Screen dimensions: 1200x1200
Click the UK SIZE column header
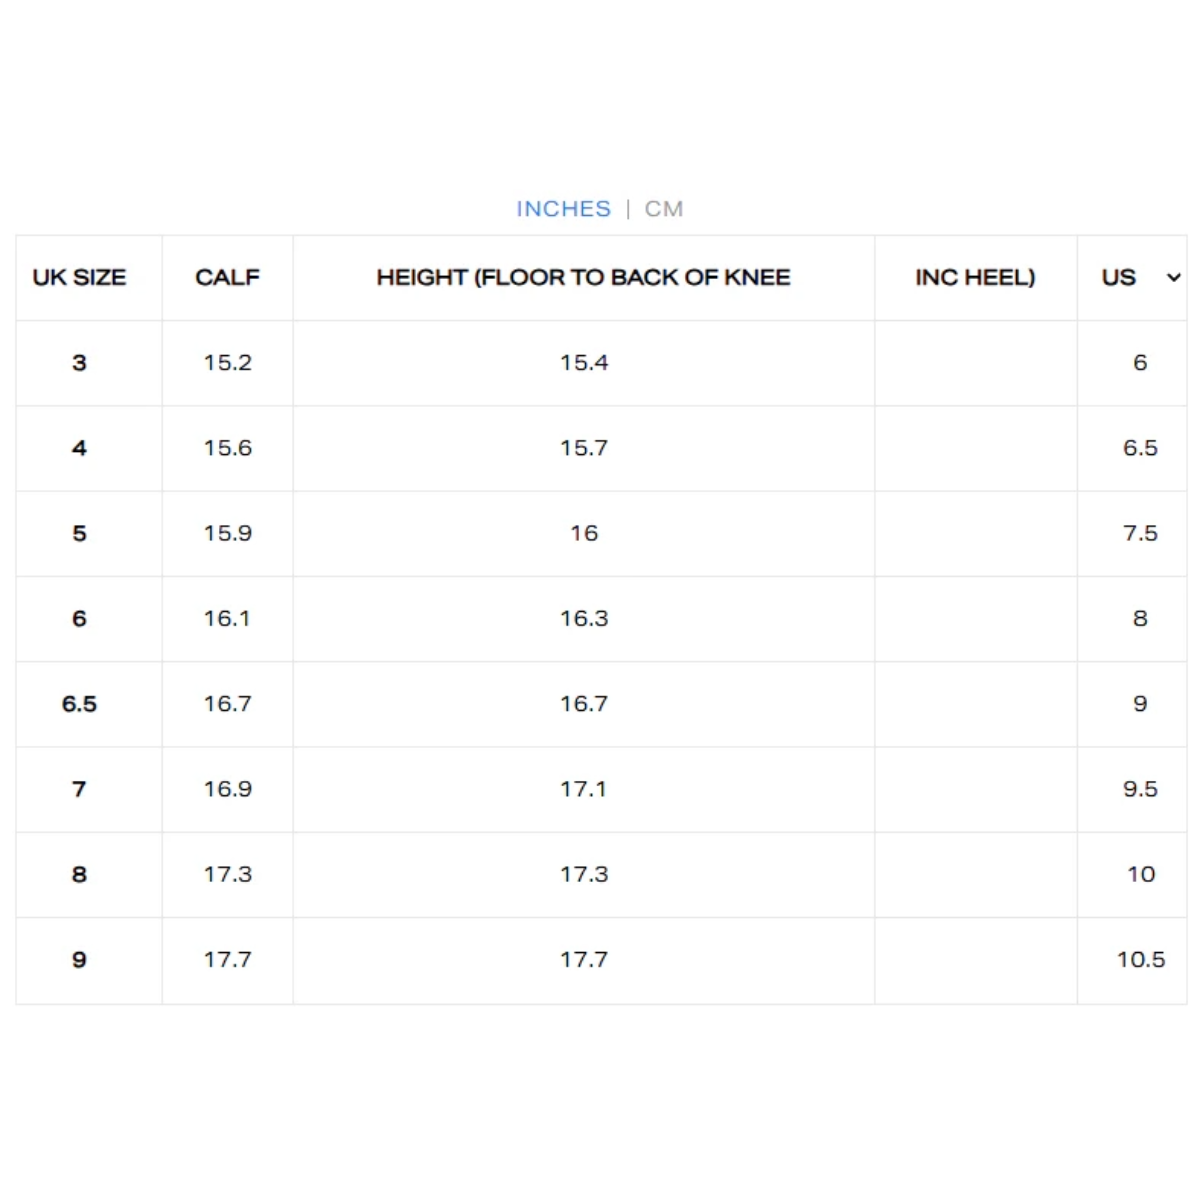[79, 278]
